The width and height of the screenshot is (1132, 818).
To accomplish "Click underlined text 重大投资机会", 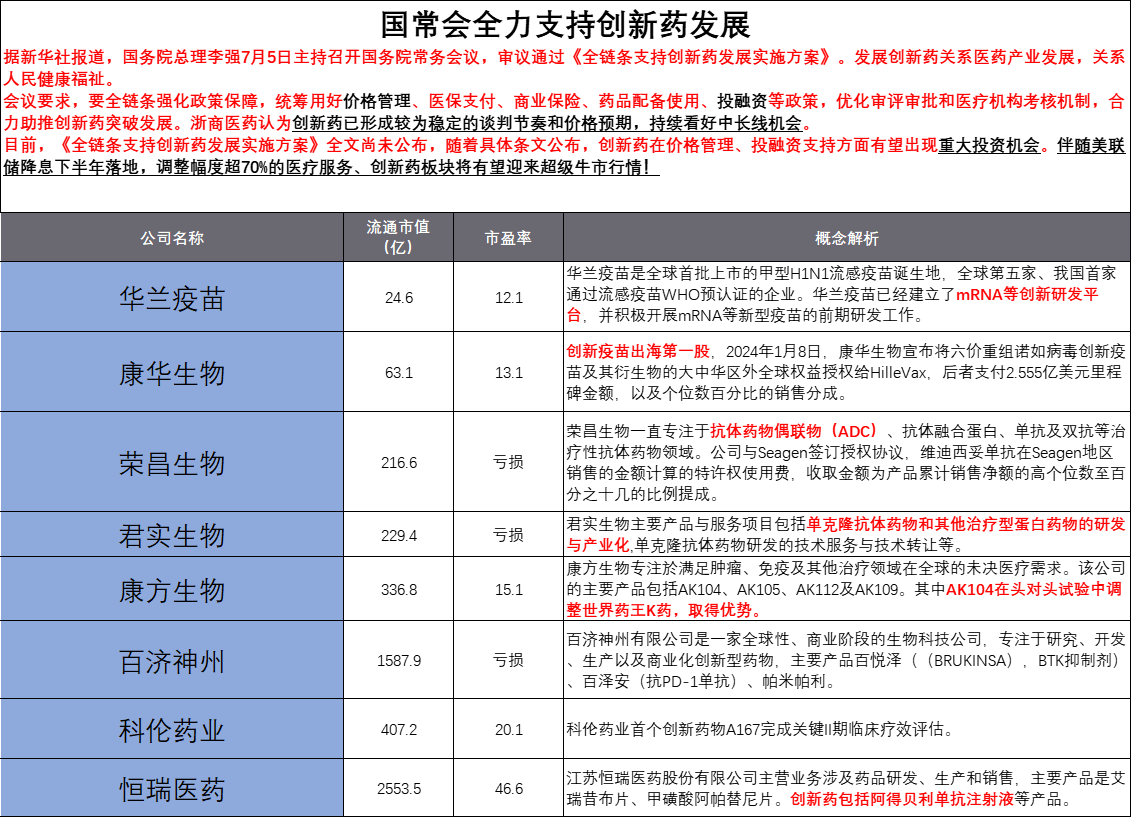I will [989, 146].
